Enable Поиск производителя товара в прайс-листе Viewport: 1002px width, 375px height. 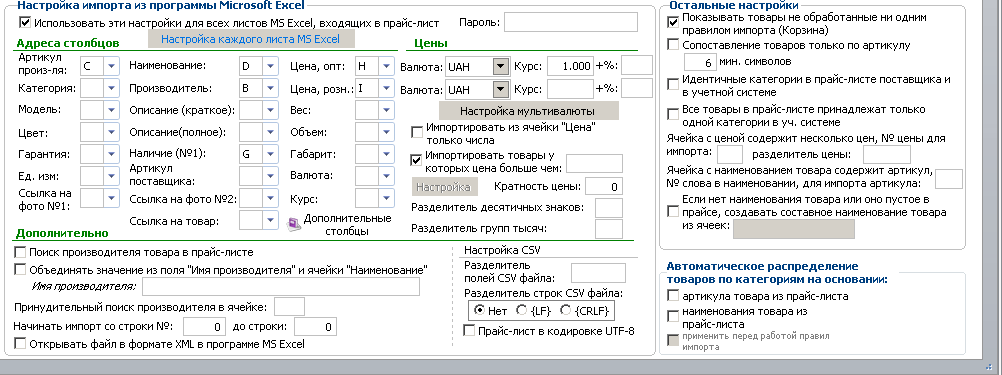20,252
